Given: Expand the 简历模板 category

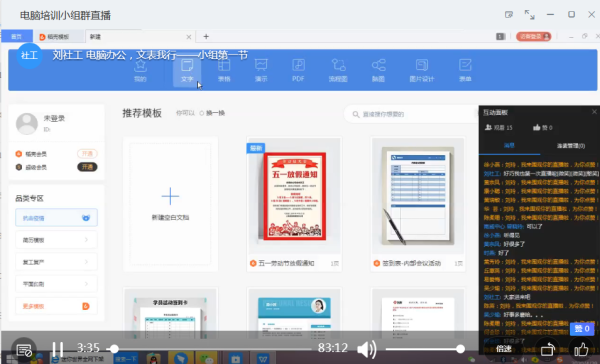Looking at the screenshot, I should [56, 240].
